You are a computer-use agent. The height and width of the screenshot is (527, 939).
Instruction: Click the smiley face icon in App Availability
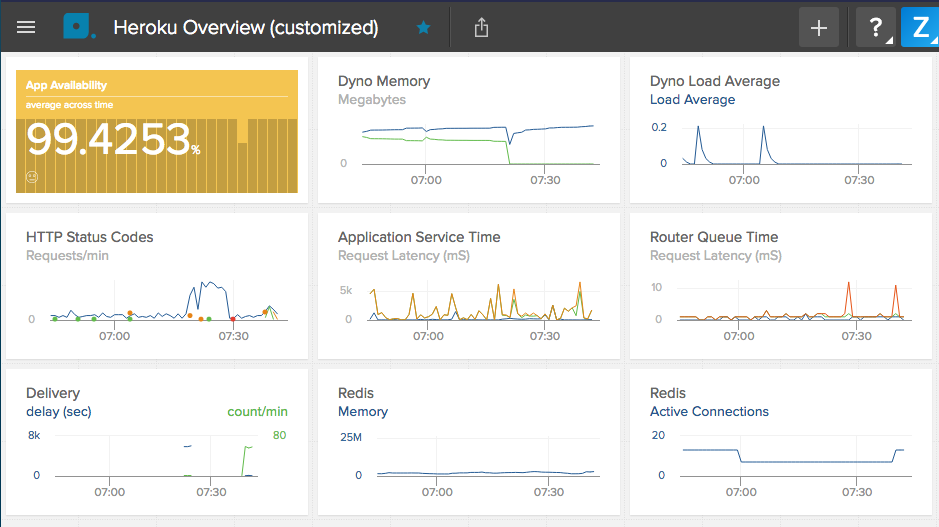point(32,177)
